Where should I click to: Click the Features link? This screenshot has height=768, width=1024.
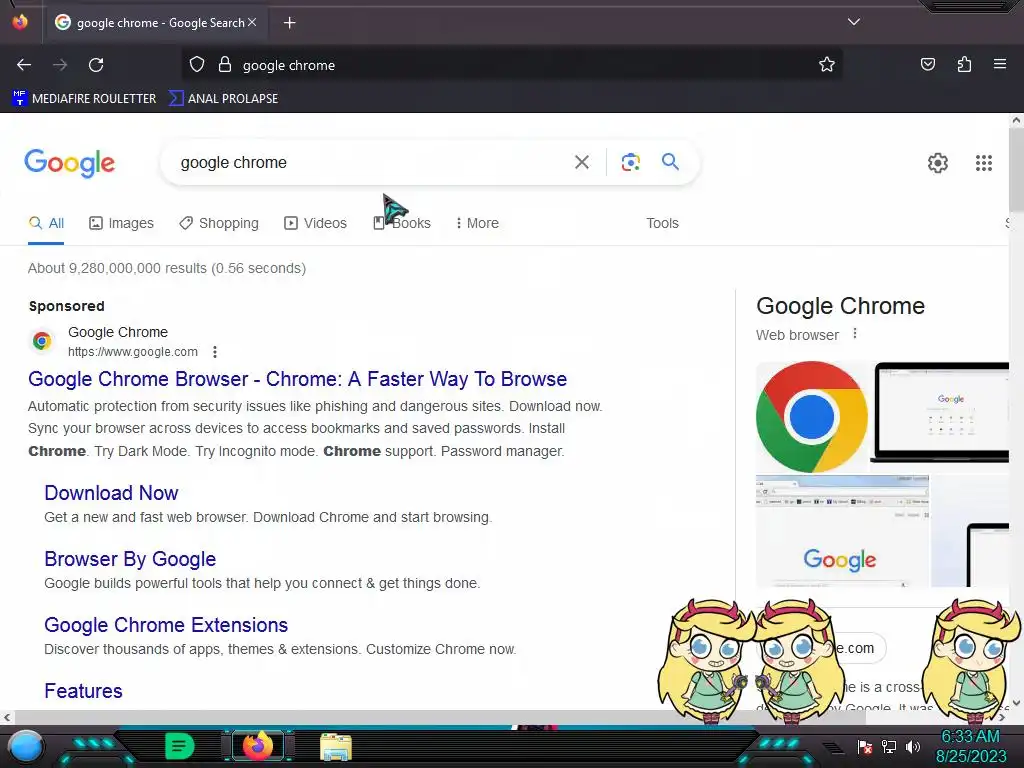click(83, 691)
